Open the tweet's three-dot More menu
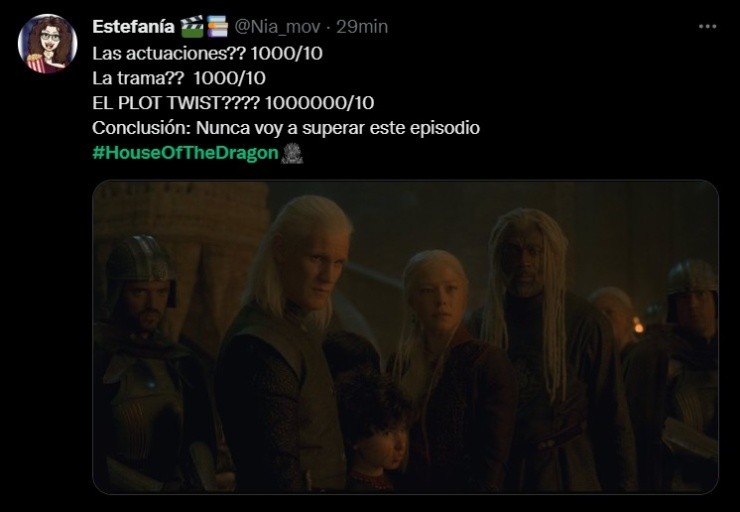The width and height of the screenshot is (740, 512). [x=707, y=27]
